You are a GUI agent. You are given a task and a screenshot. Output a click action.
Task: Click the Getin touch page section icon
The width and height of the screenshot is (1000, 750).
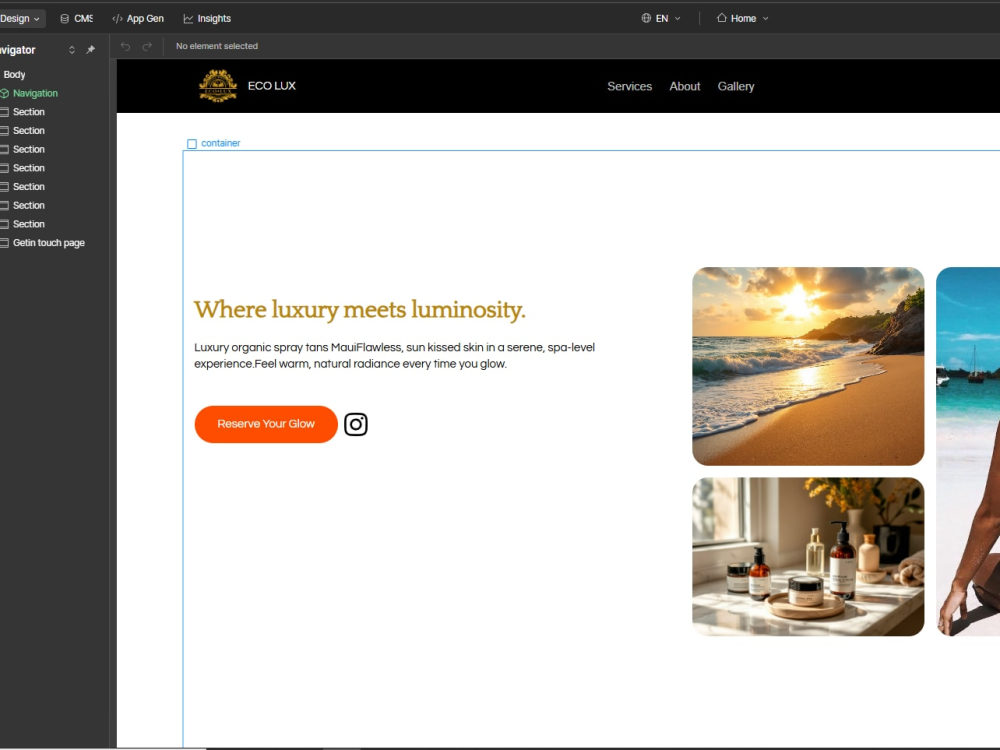pos(4,243)
